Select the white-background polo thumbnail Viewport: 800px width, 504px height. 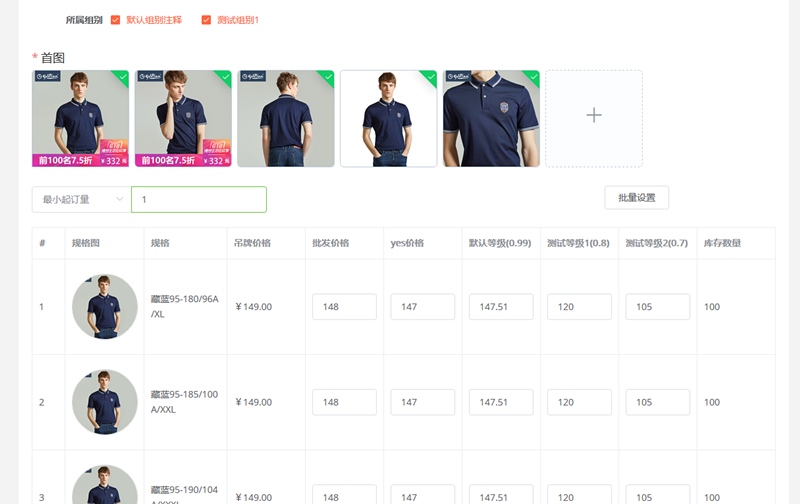pyautogui.click(x=388, y=118)
